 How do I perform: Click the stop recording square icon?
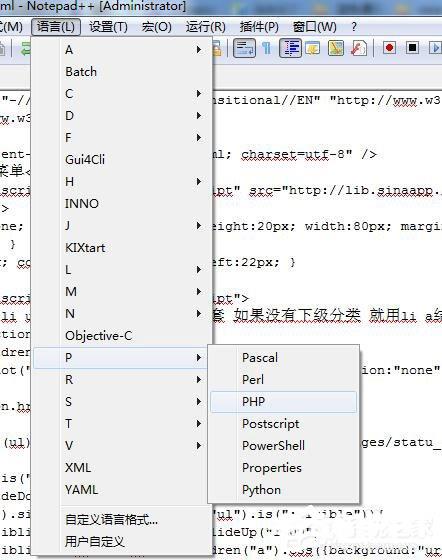412,48
